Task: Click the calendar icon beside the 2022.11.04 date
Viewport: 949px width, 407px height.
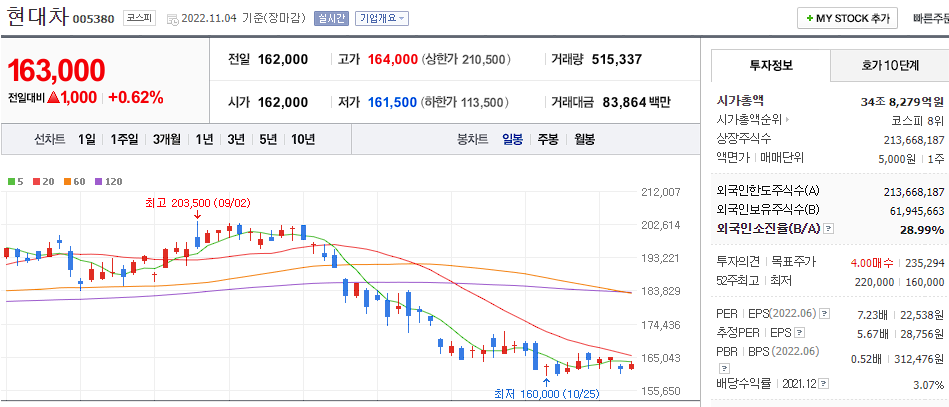Action: (171, 19)
